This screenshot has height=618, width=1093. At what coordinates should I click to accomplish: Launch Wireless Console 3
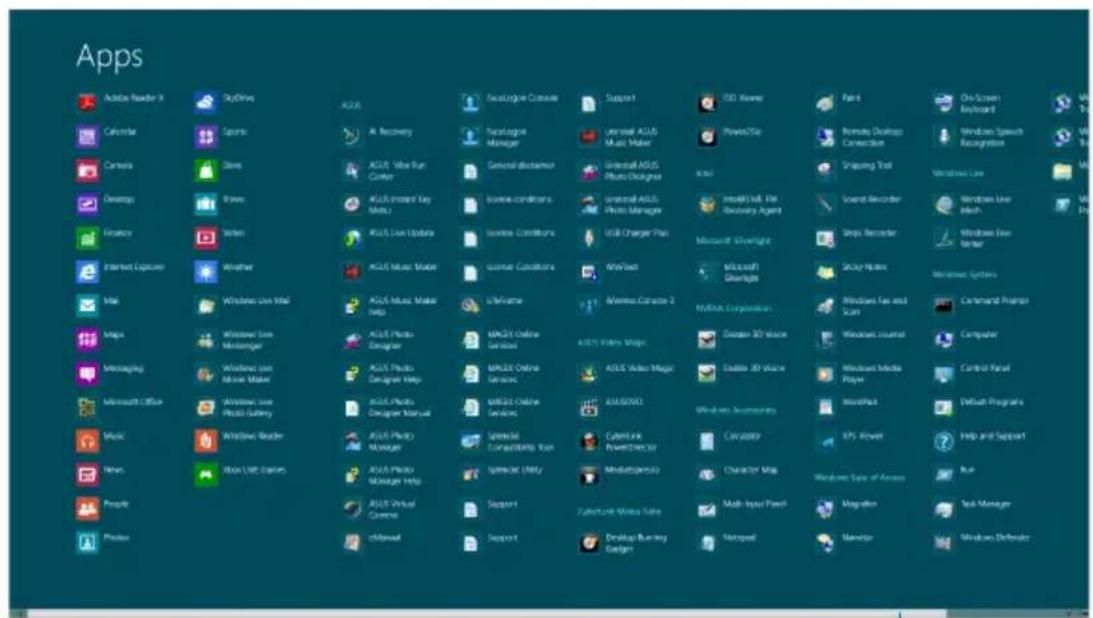pyautogui.click(x=627, y=305)
